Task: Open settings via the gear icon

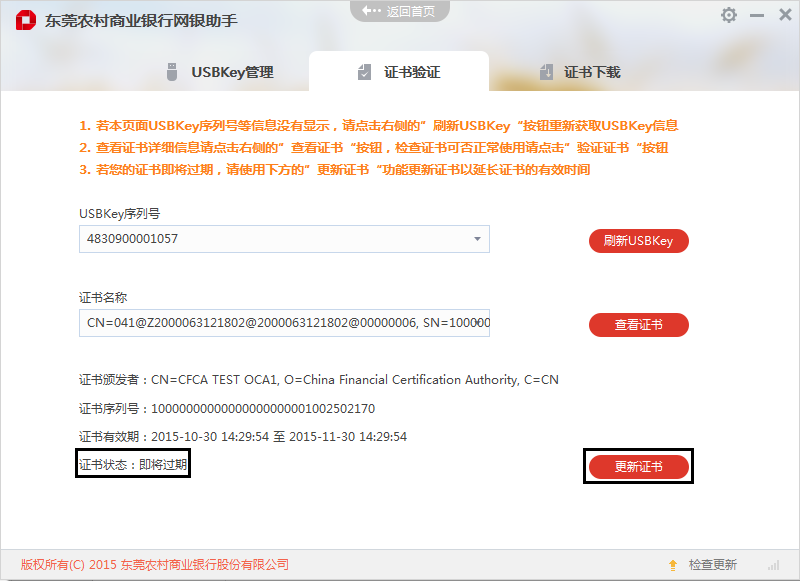Action: tap(729, 15)
